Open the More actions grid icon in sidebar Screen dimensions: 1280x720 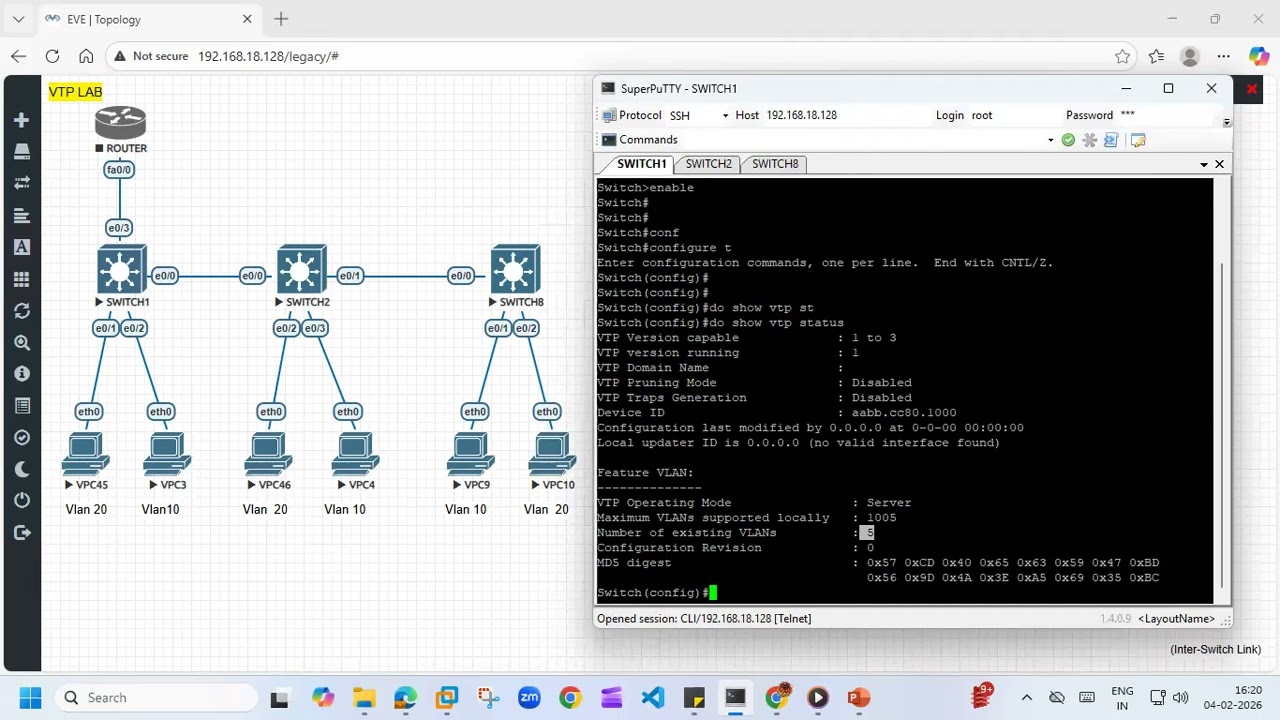pyautogui.click(x=22, y=279)
